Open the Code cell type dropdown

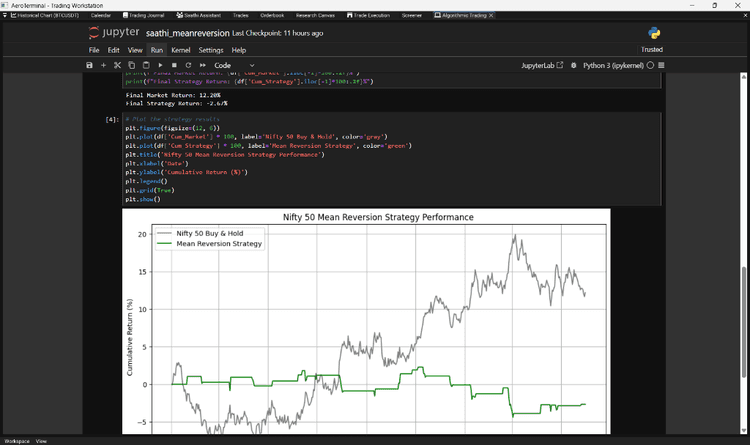click(x=234, y=65)
